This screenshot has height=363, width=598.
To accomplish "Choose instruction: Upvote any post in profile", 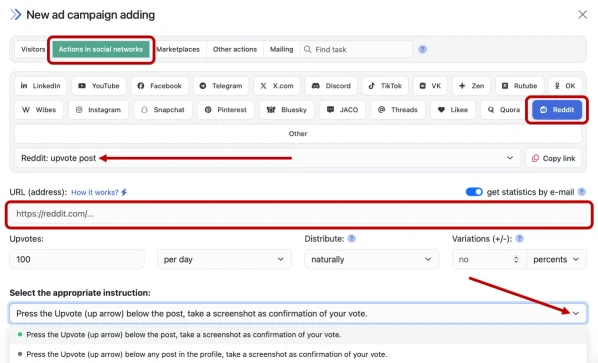I will point(298,354).
